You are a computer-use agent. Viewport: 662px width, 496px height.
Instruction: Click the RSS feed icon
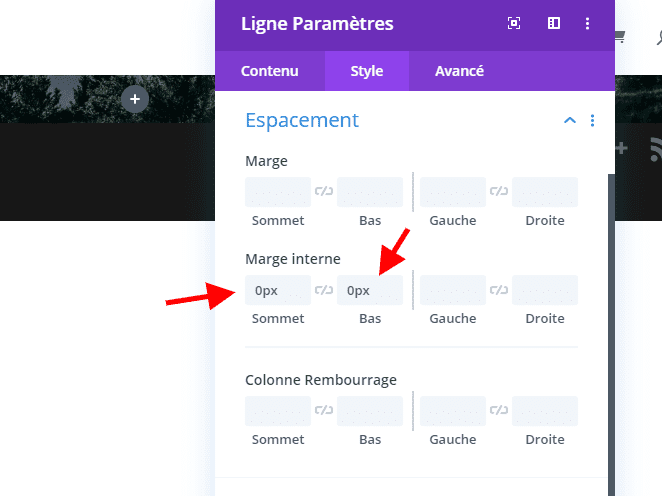[x=655, y=149]
